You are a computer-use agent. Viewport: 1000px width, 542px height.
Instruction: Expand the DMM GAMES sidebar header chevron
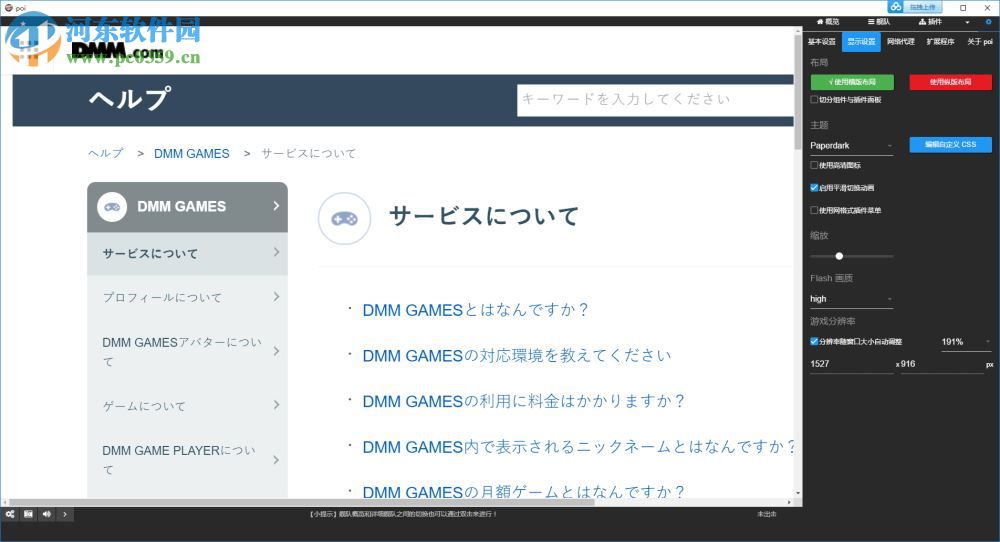[276, 206]
